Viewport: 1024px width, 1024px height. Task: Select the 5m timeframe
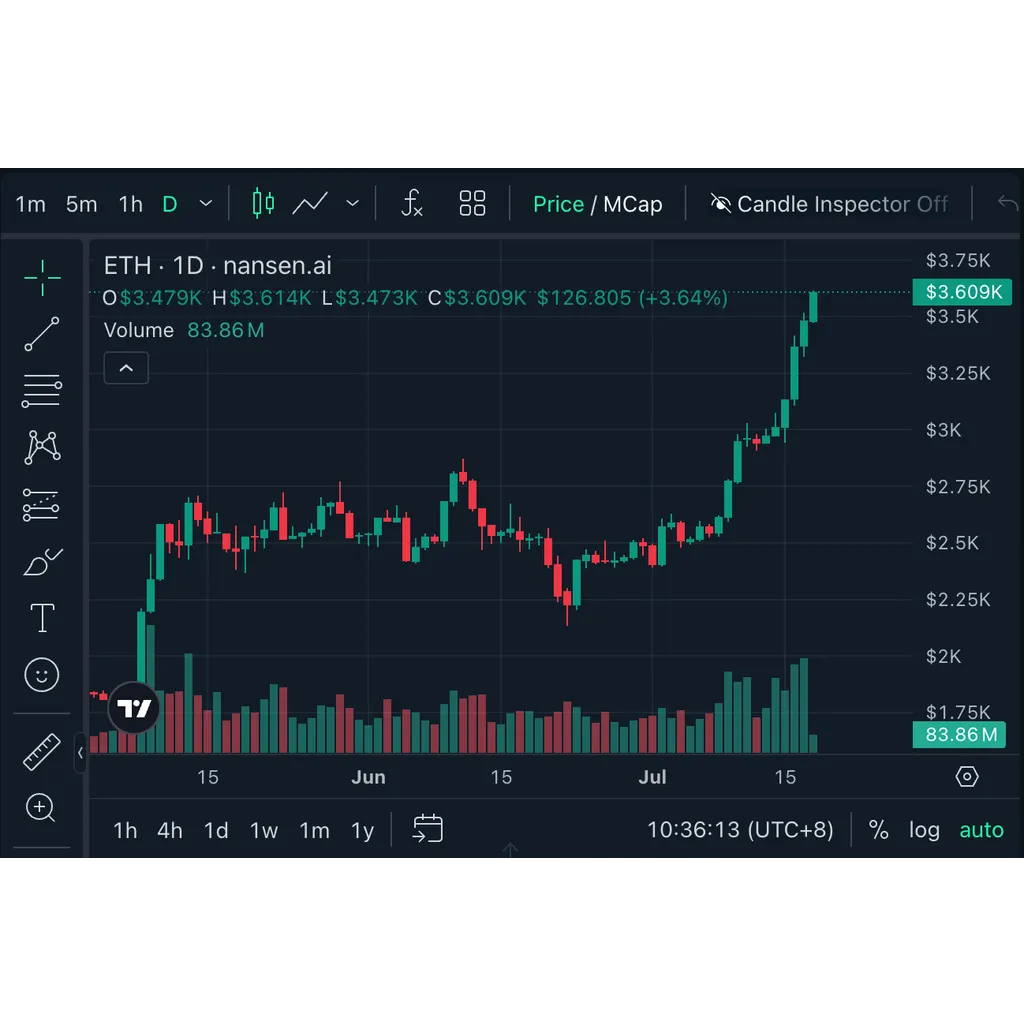[x=82, y=204]
